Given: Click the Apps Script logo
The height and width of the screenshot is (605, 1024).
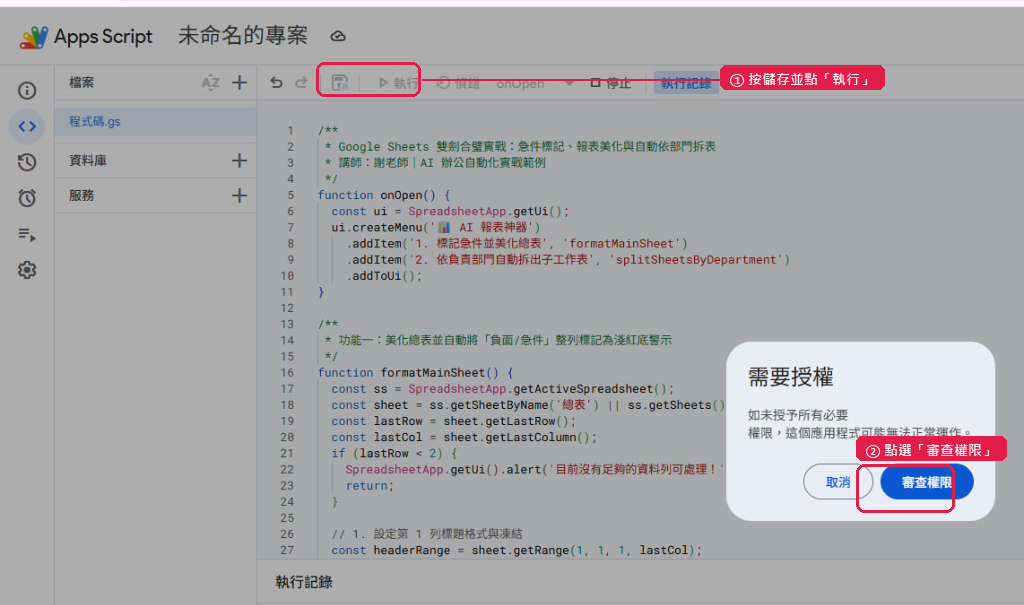Looking at the screenshot, I should tap(34, 37).
